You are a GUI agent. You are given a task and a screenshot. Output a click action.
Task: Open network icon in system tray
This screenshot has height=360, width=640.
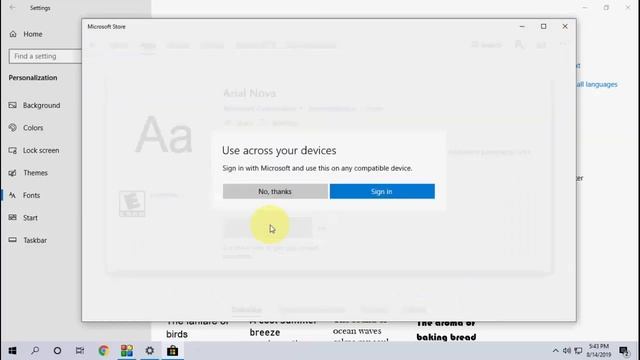tap(578, 351)
